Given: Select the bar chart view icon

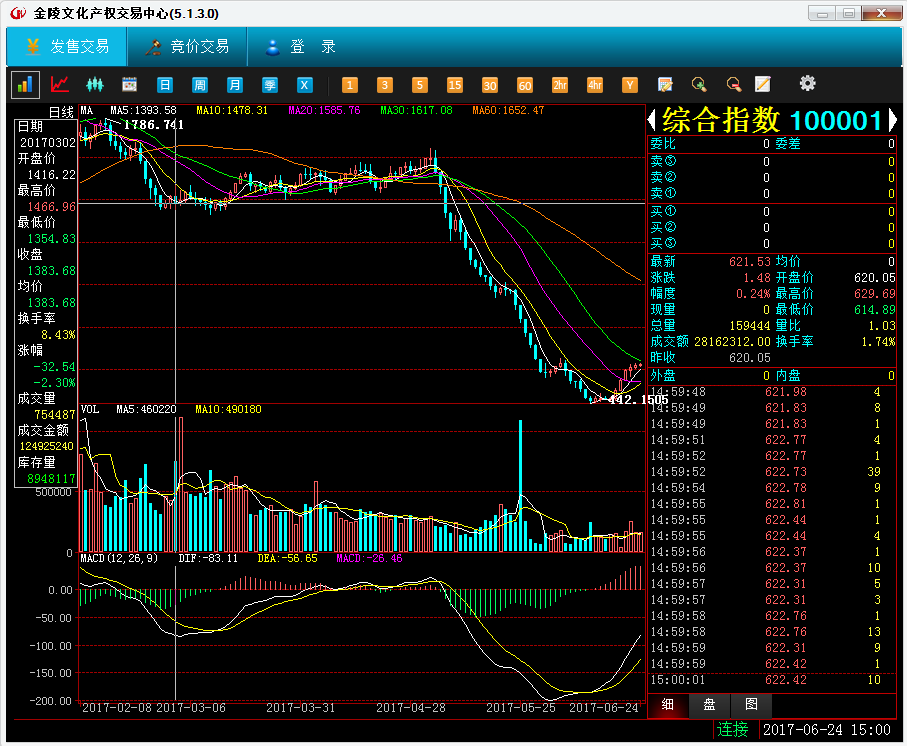Looking at the screenshot, I should click(x=25, y=85).
